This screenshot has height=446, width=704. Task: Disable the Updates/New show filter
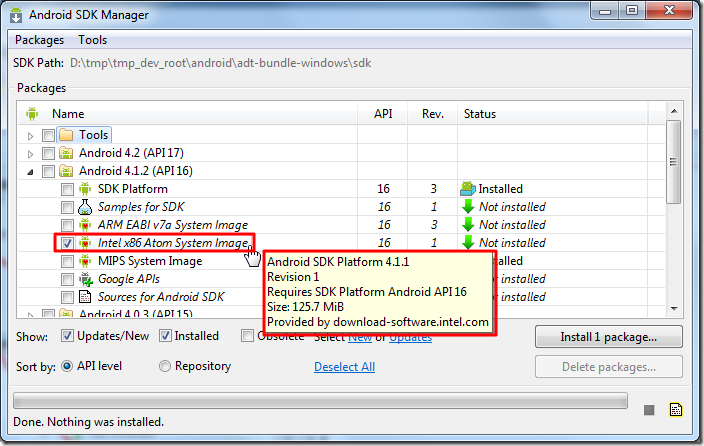[67, 336]
